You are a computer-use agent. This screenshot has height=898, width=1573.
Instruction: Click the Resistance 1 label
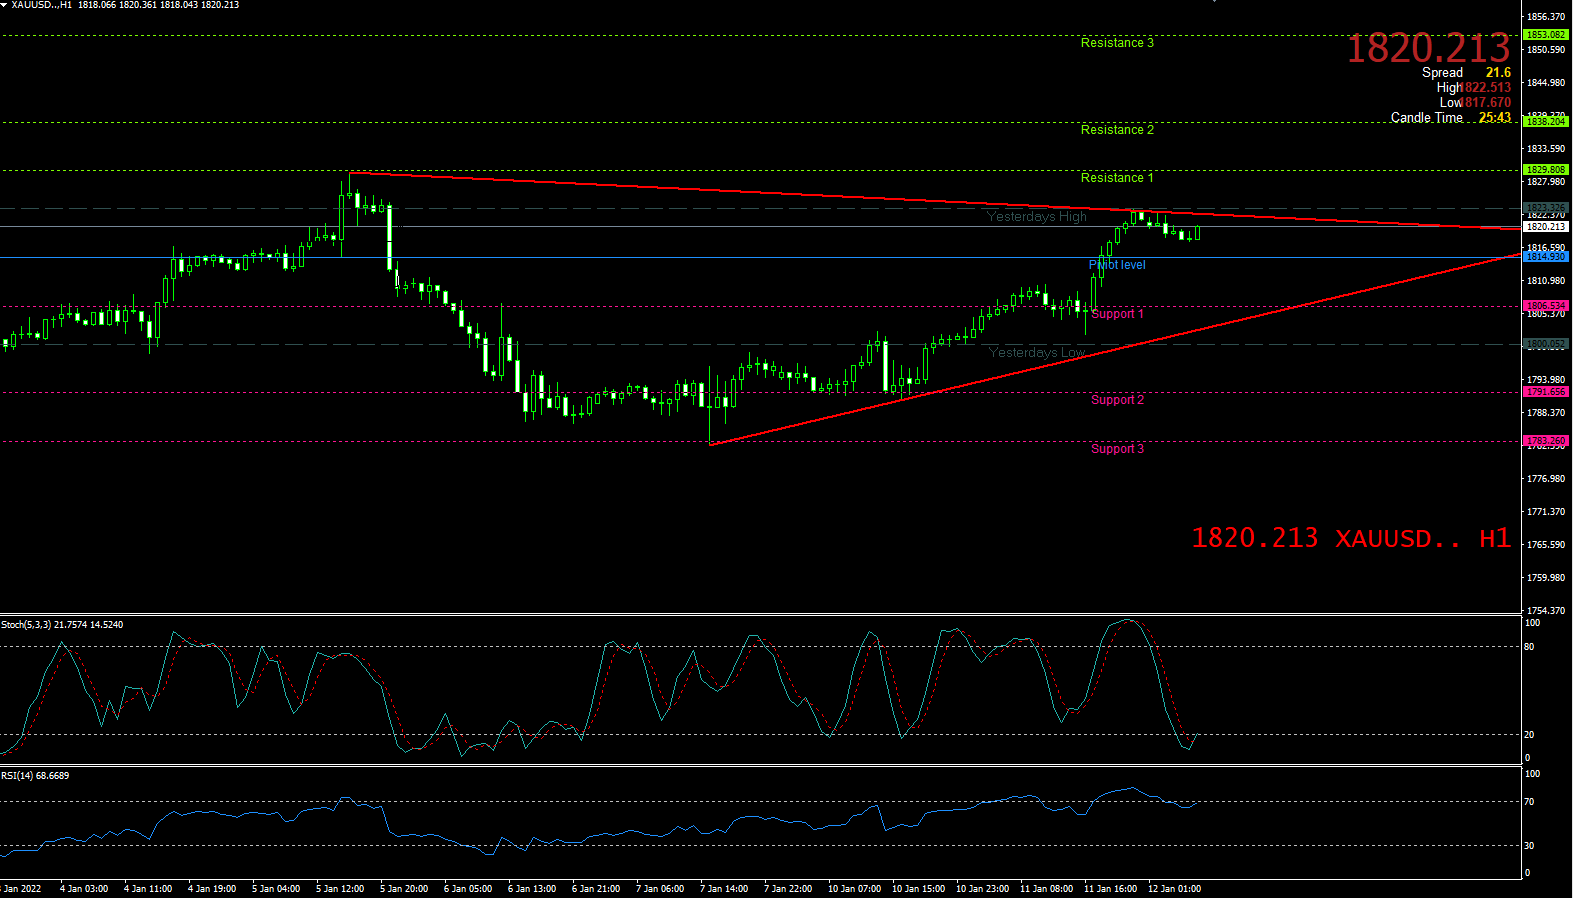[x=1117, y=178]
